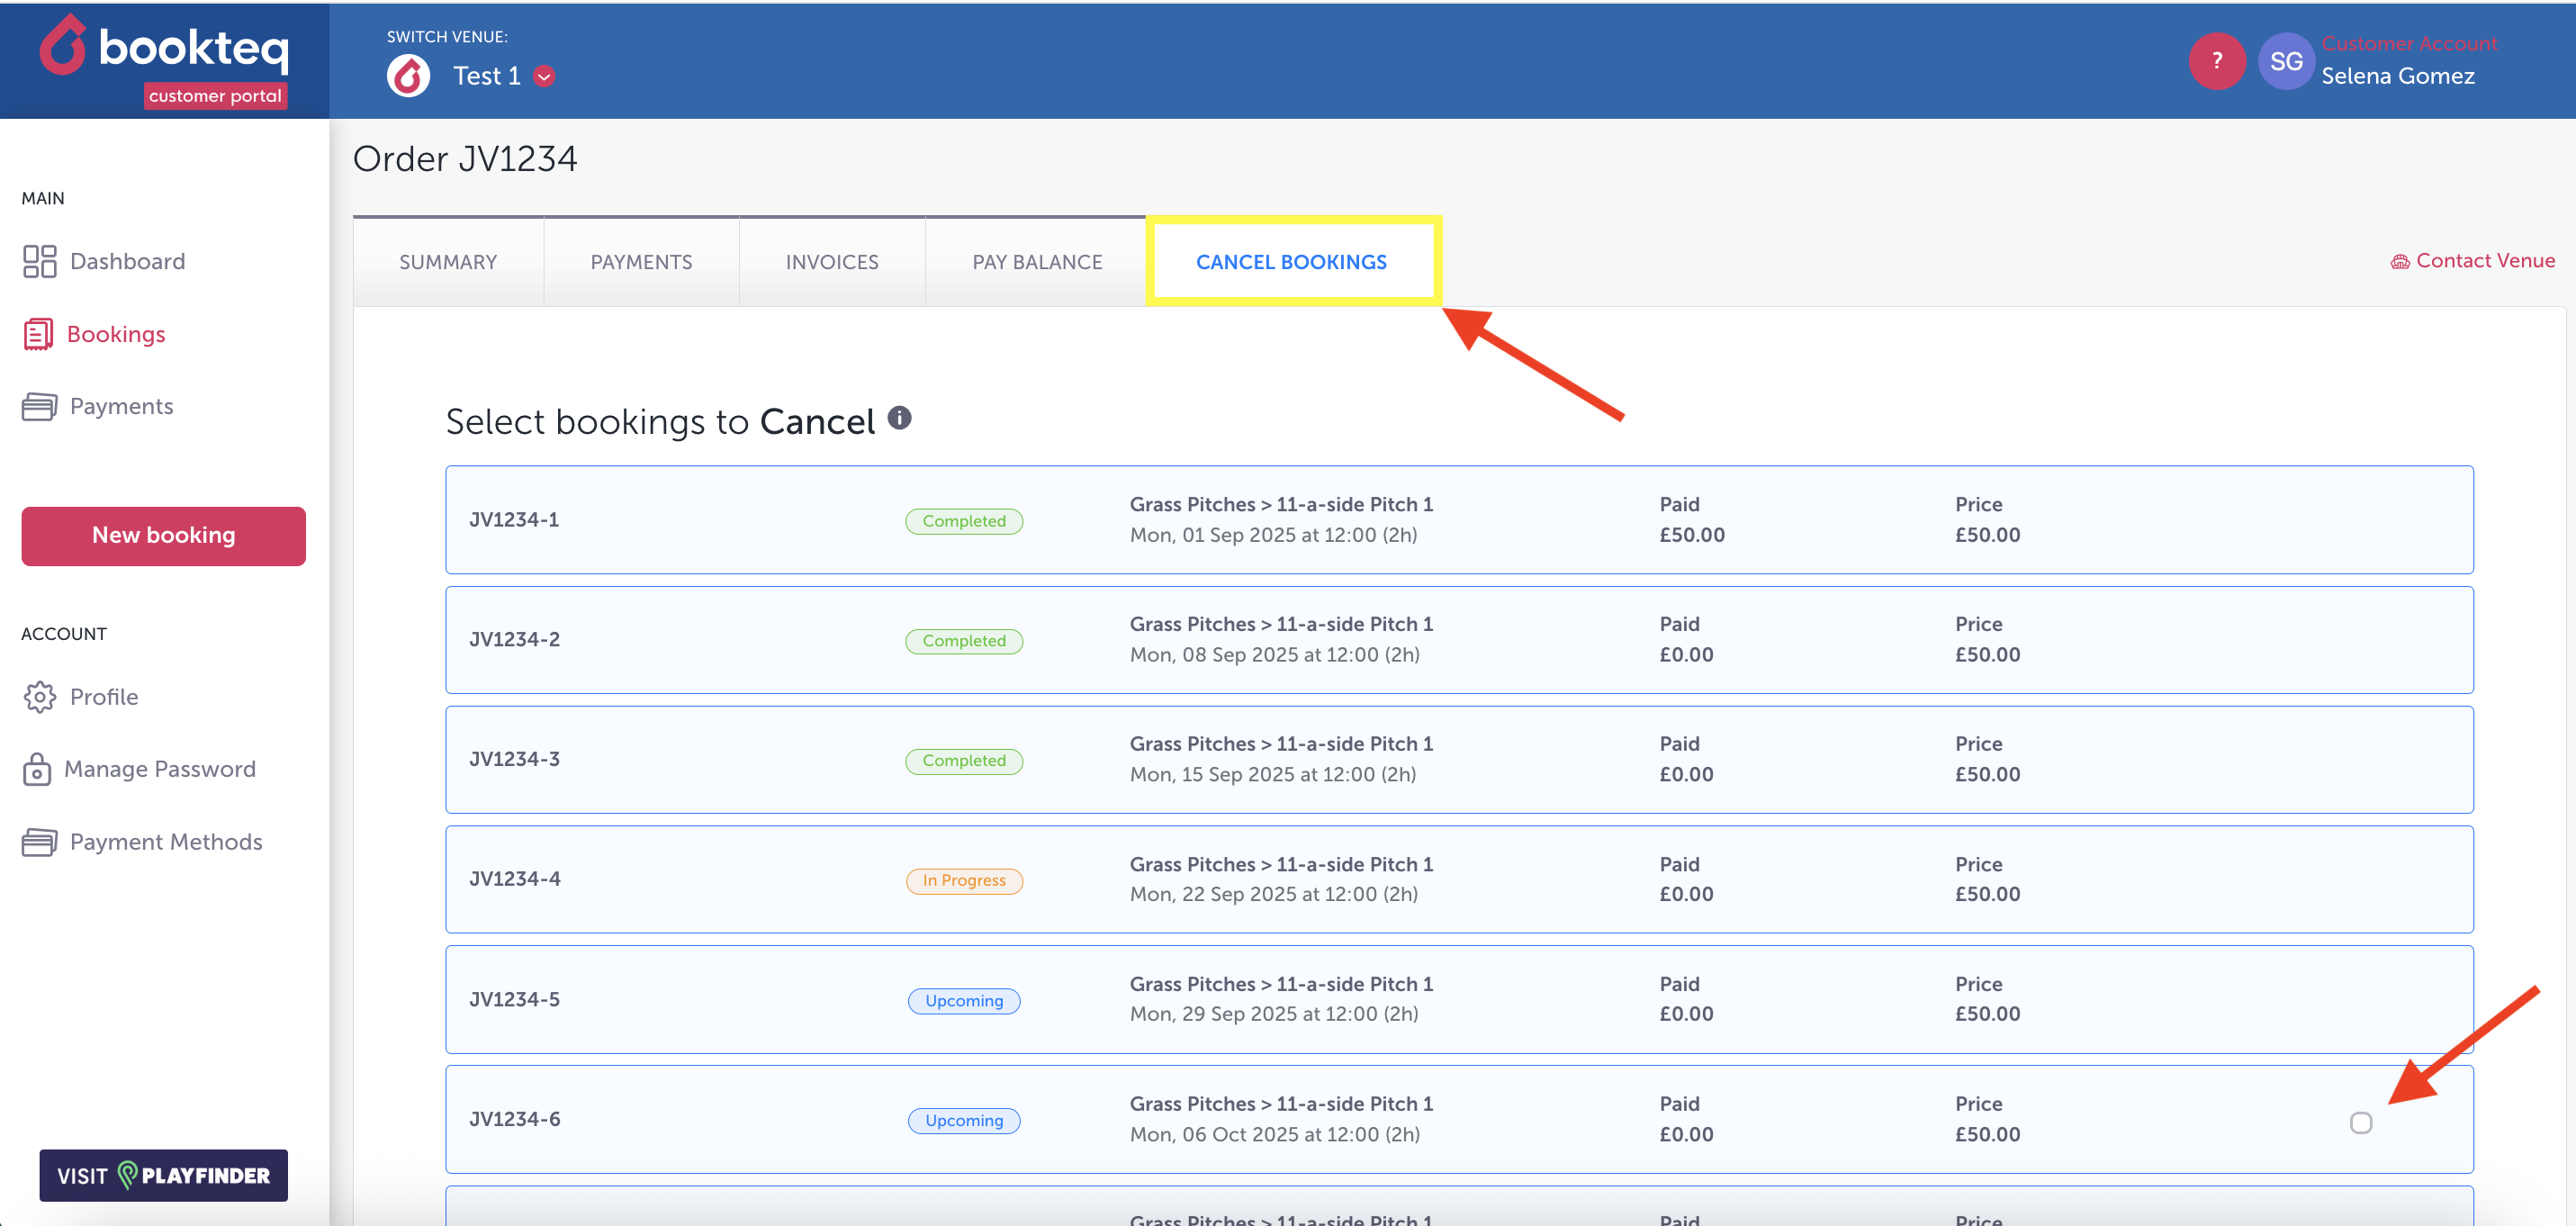Open the Pay Balance tab

[x=1037, y=262]
